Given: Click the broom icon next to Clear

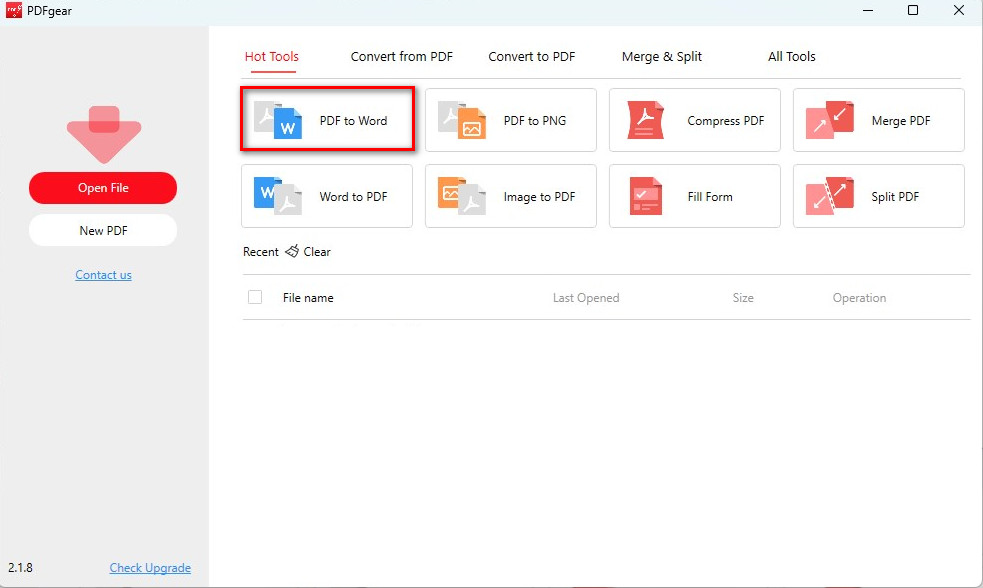Looking at the screenshot, I should point(292,251).
